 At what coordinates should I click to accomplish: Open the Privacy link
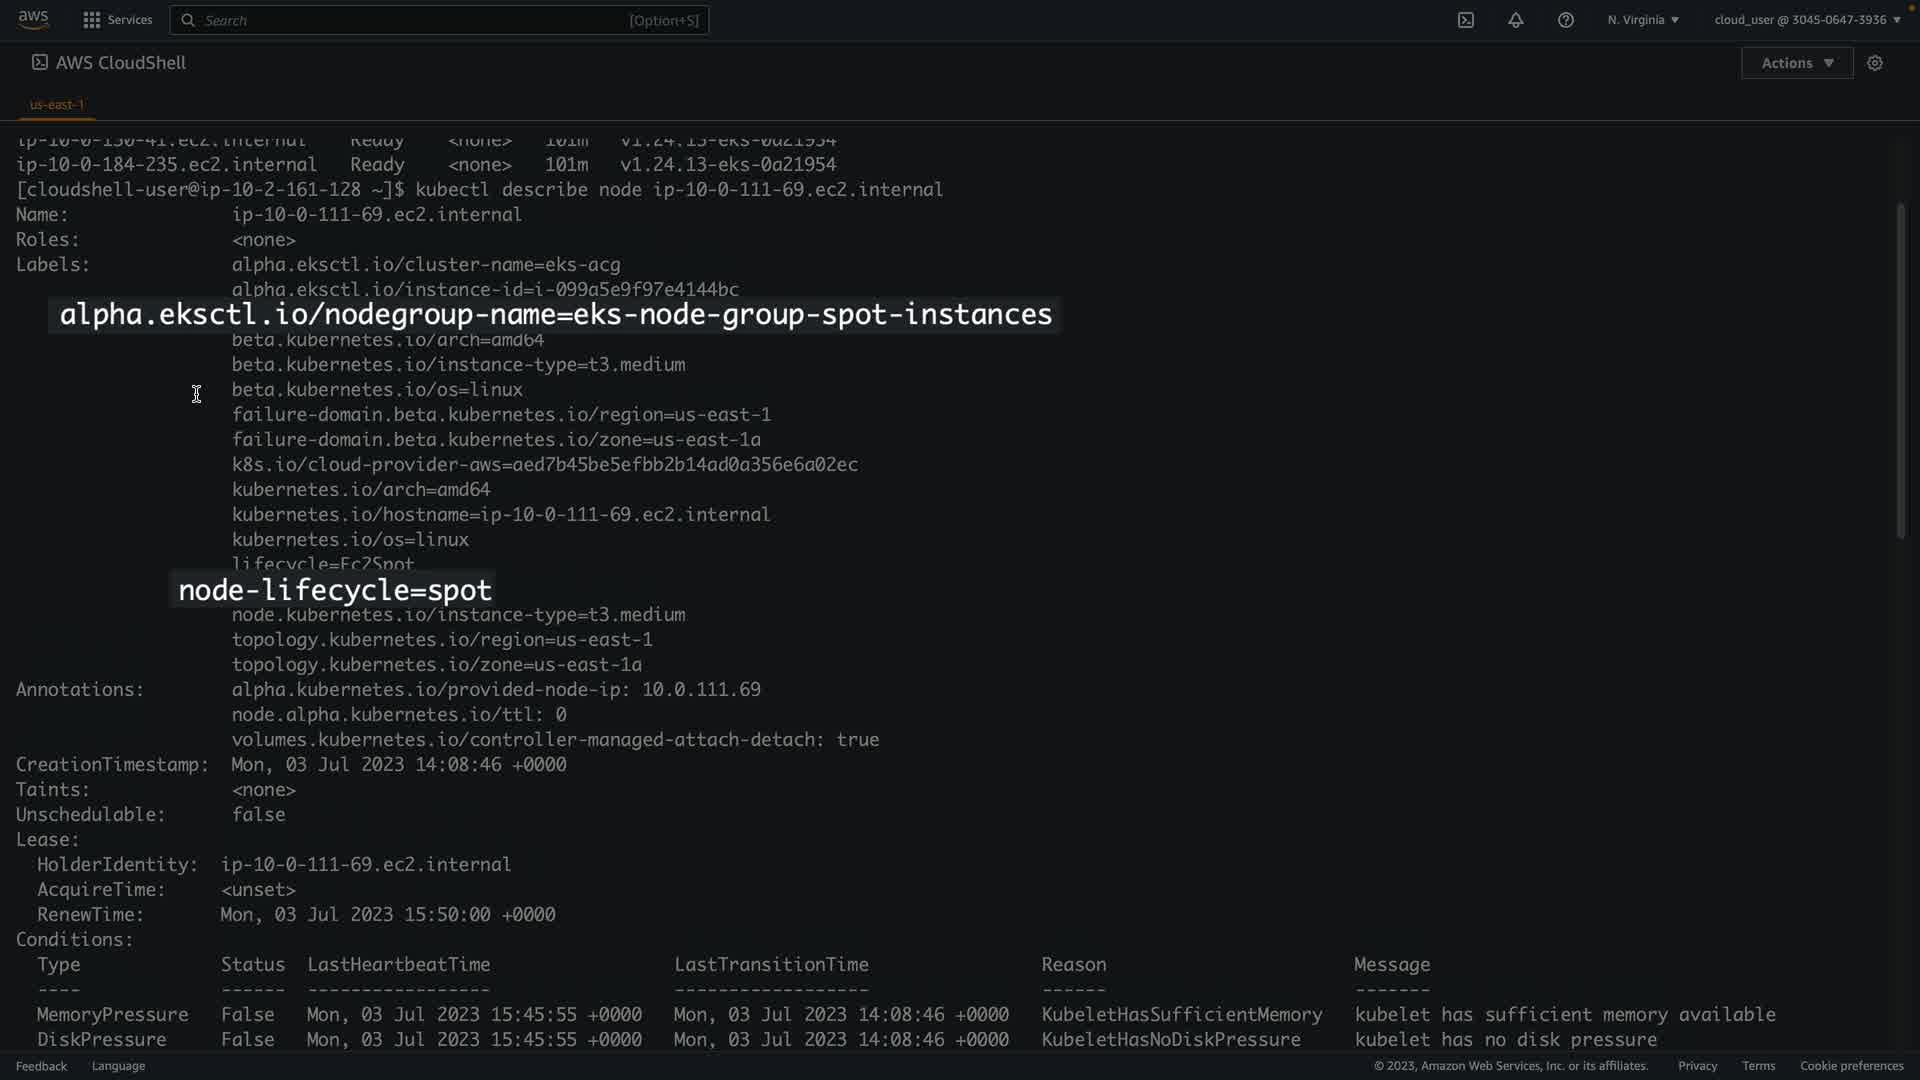pyautogui.click(x=1697, y=1066)
